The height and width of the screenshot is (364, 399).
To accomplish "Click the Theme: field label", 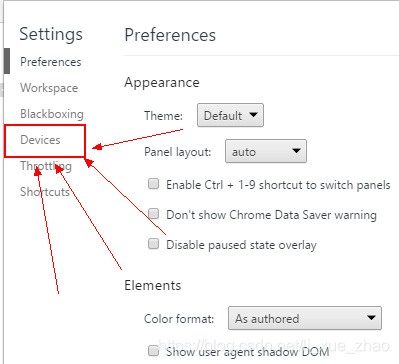I will click(x=163, y=116).
